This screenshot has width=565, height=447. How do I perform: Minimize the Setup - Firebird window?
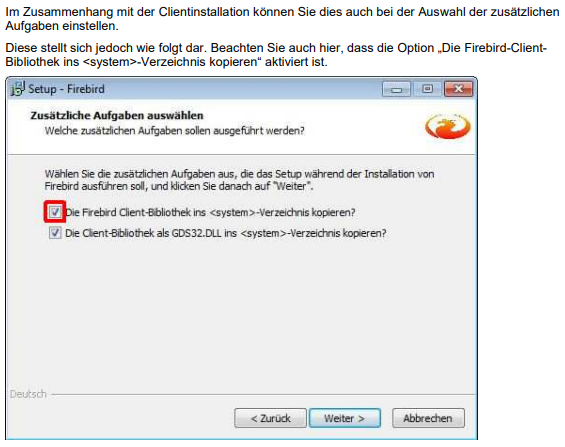(x=396, y=89)
